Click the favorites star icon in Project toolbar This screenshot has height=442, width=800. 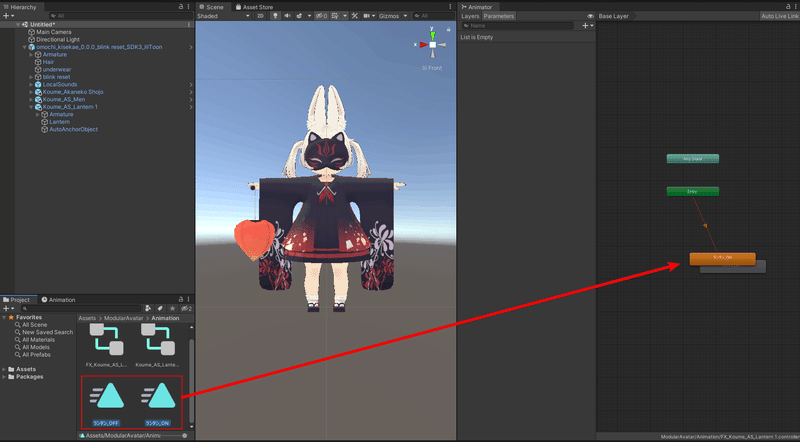[x=172, y=308]
